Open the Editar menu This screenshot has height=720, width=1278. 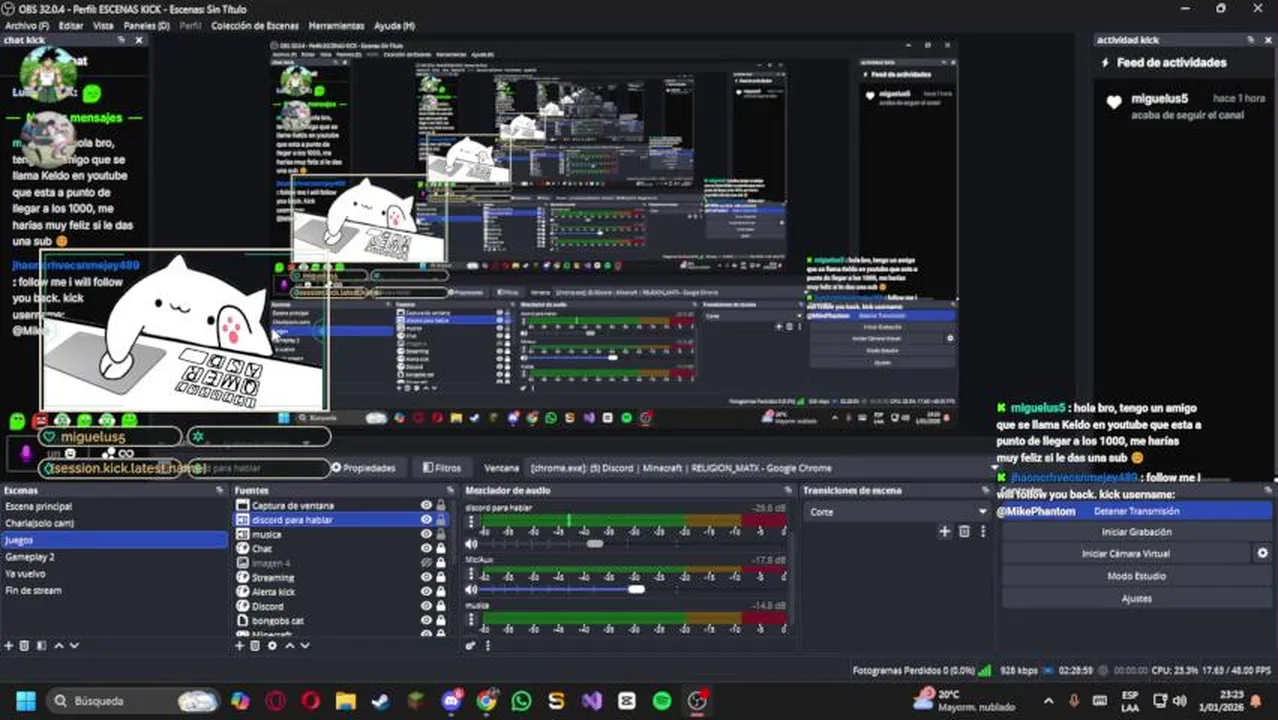(x=71, y=25)
